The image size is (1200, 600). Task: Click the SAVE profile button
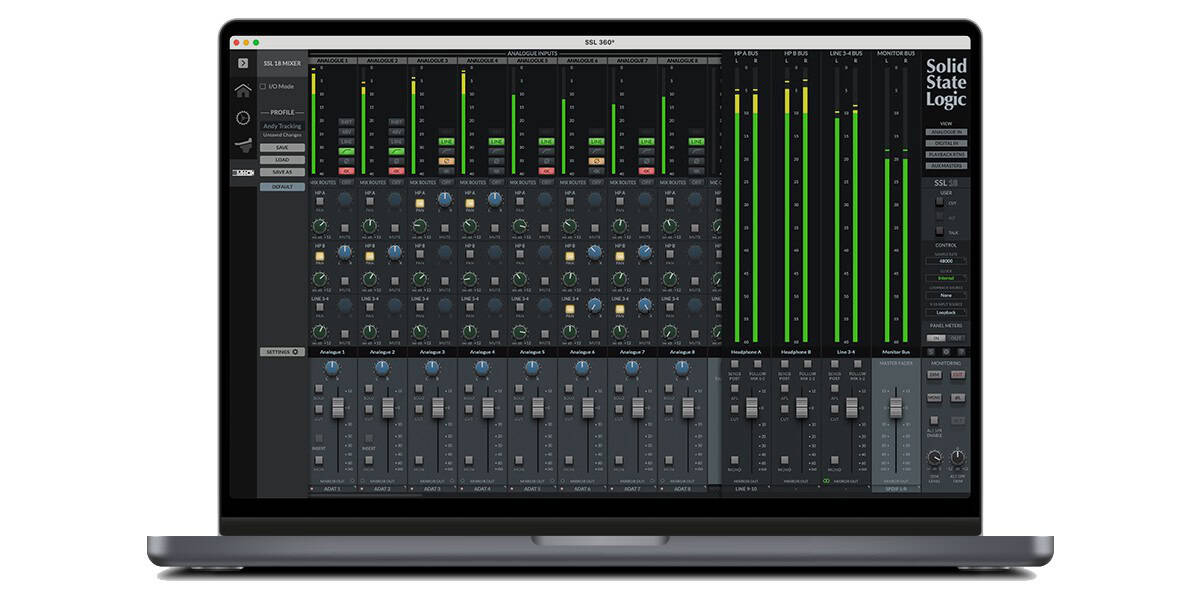tap(282, 147)
